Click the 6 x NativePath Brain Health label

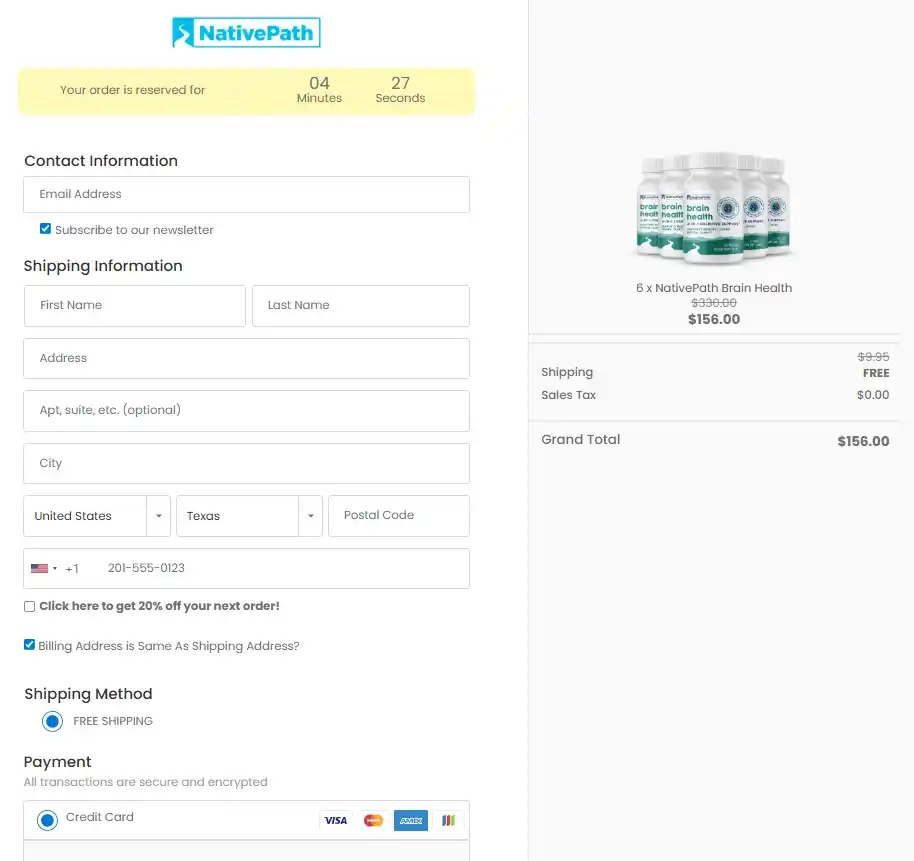713,288
